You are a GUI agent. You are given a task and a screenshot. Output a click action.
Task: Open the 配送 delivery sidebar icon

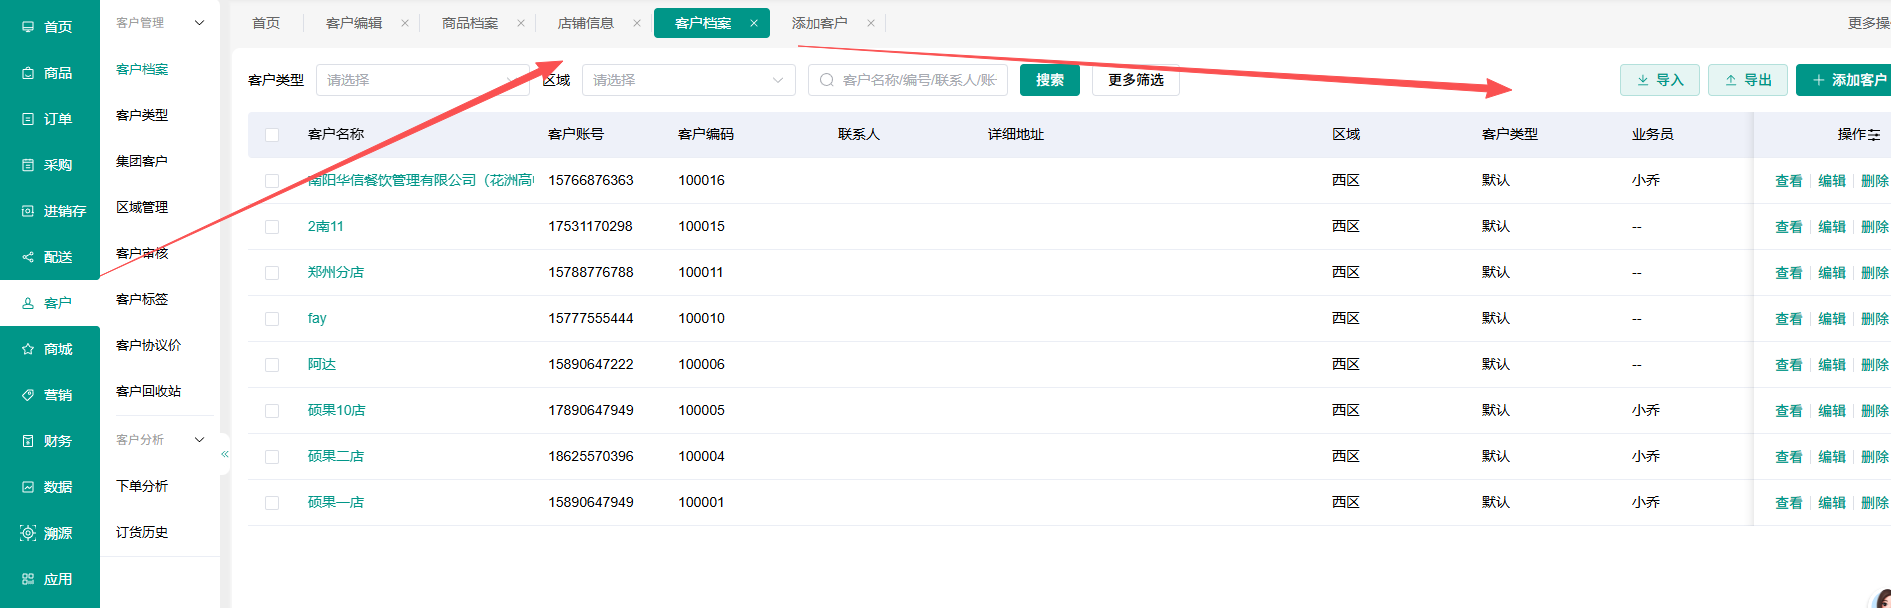[x=28, y=257]
